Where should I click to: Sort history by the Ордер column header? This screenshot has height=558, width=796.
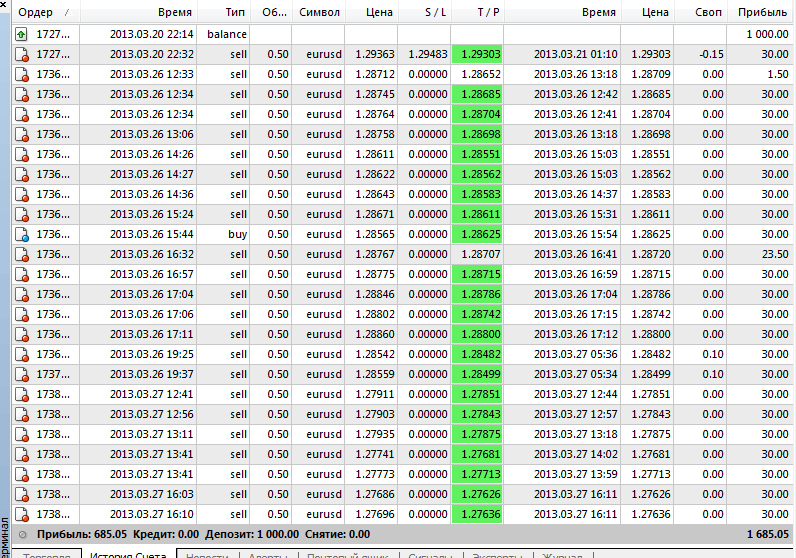tap(46, 12)
